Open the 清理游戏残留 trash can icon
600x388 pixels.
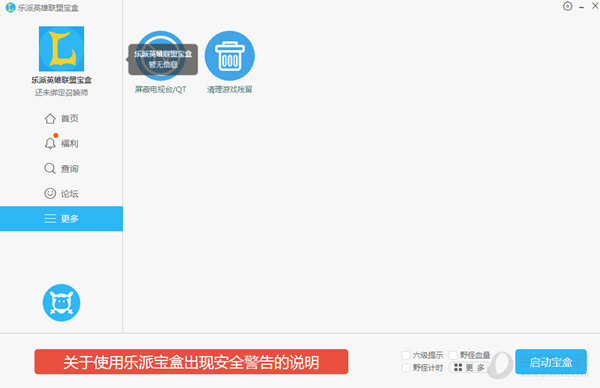click(x=230, y=56)
